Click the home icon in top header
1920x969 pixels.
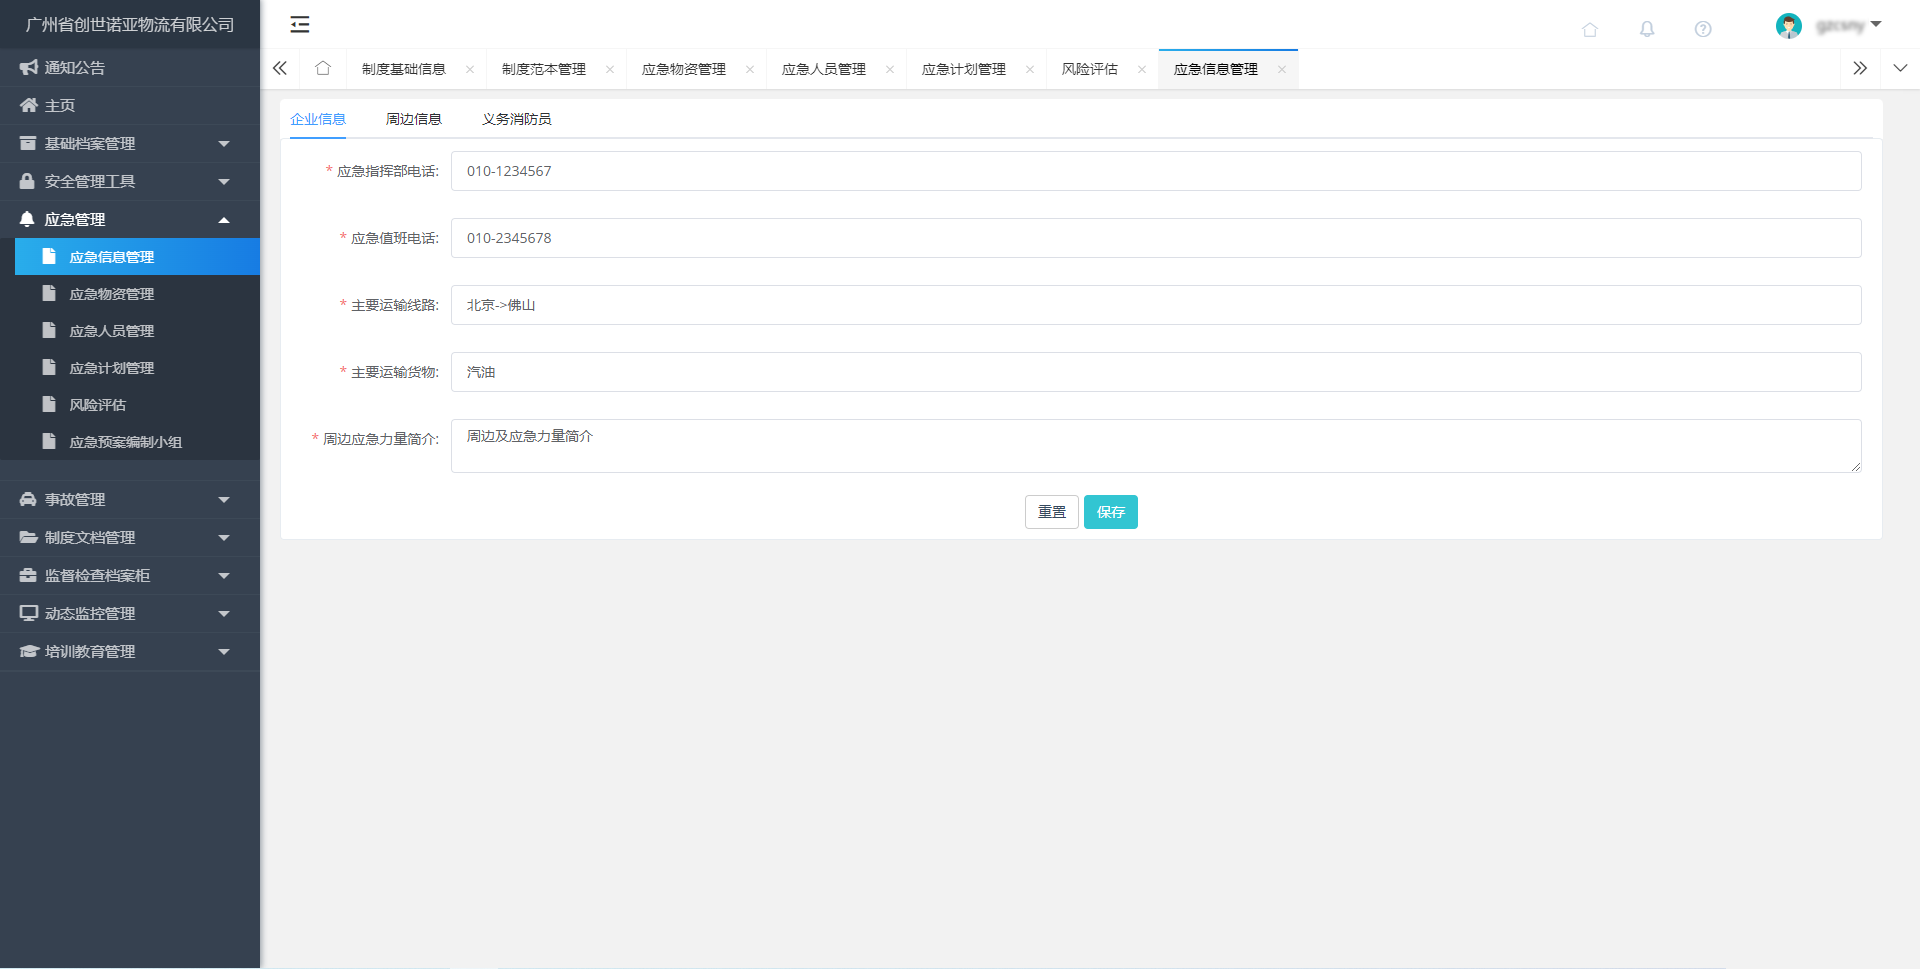pyautogui.click(x=1590, y=29)
